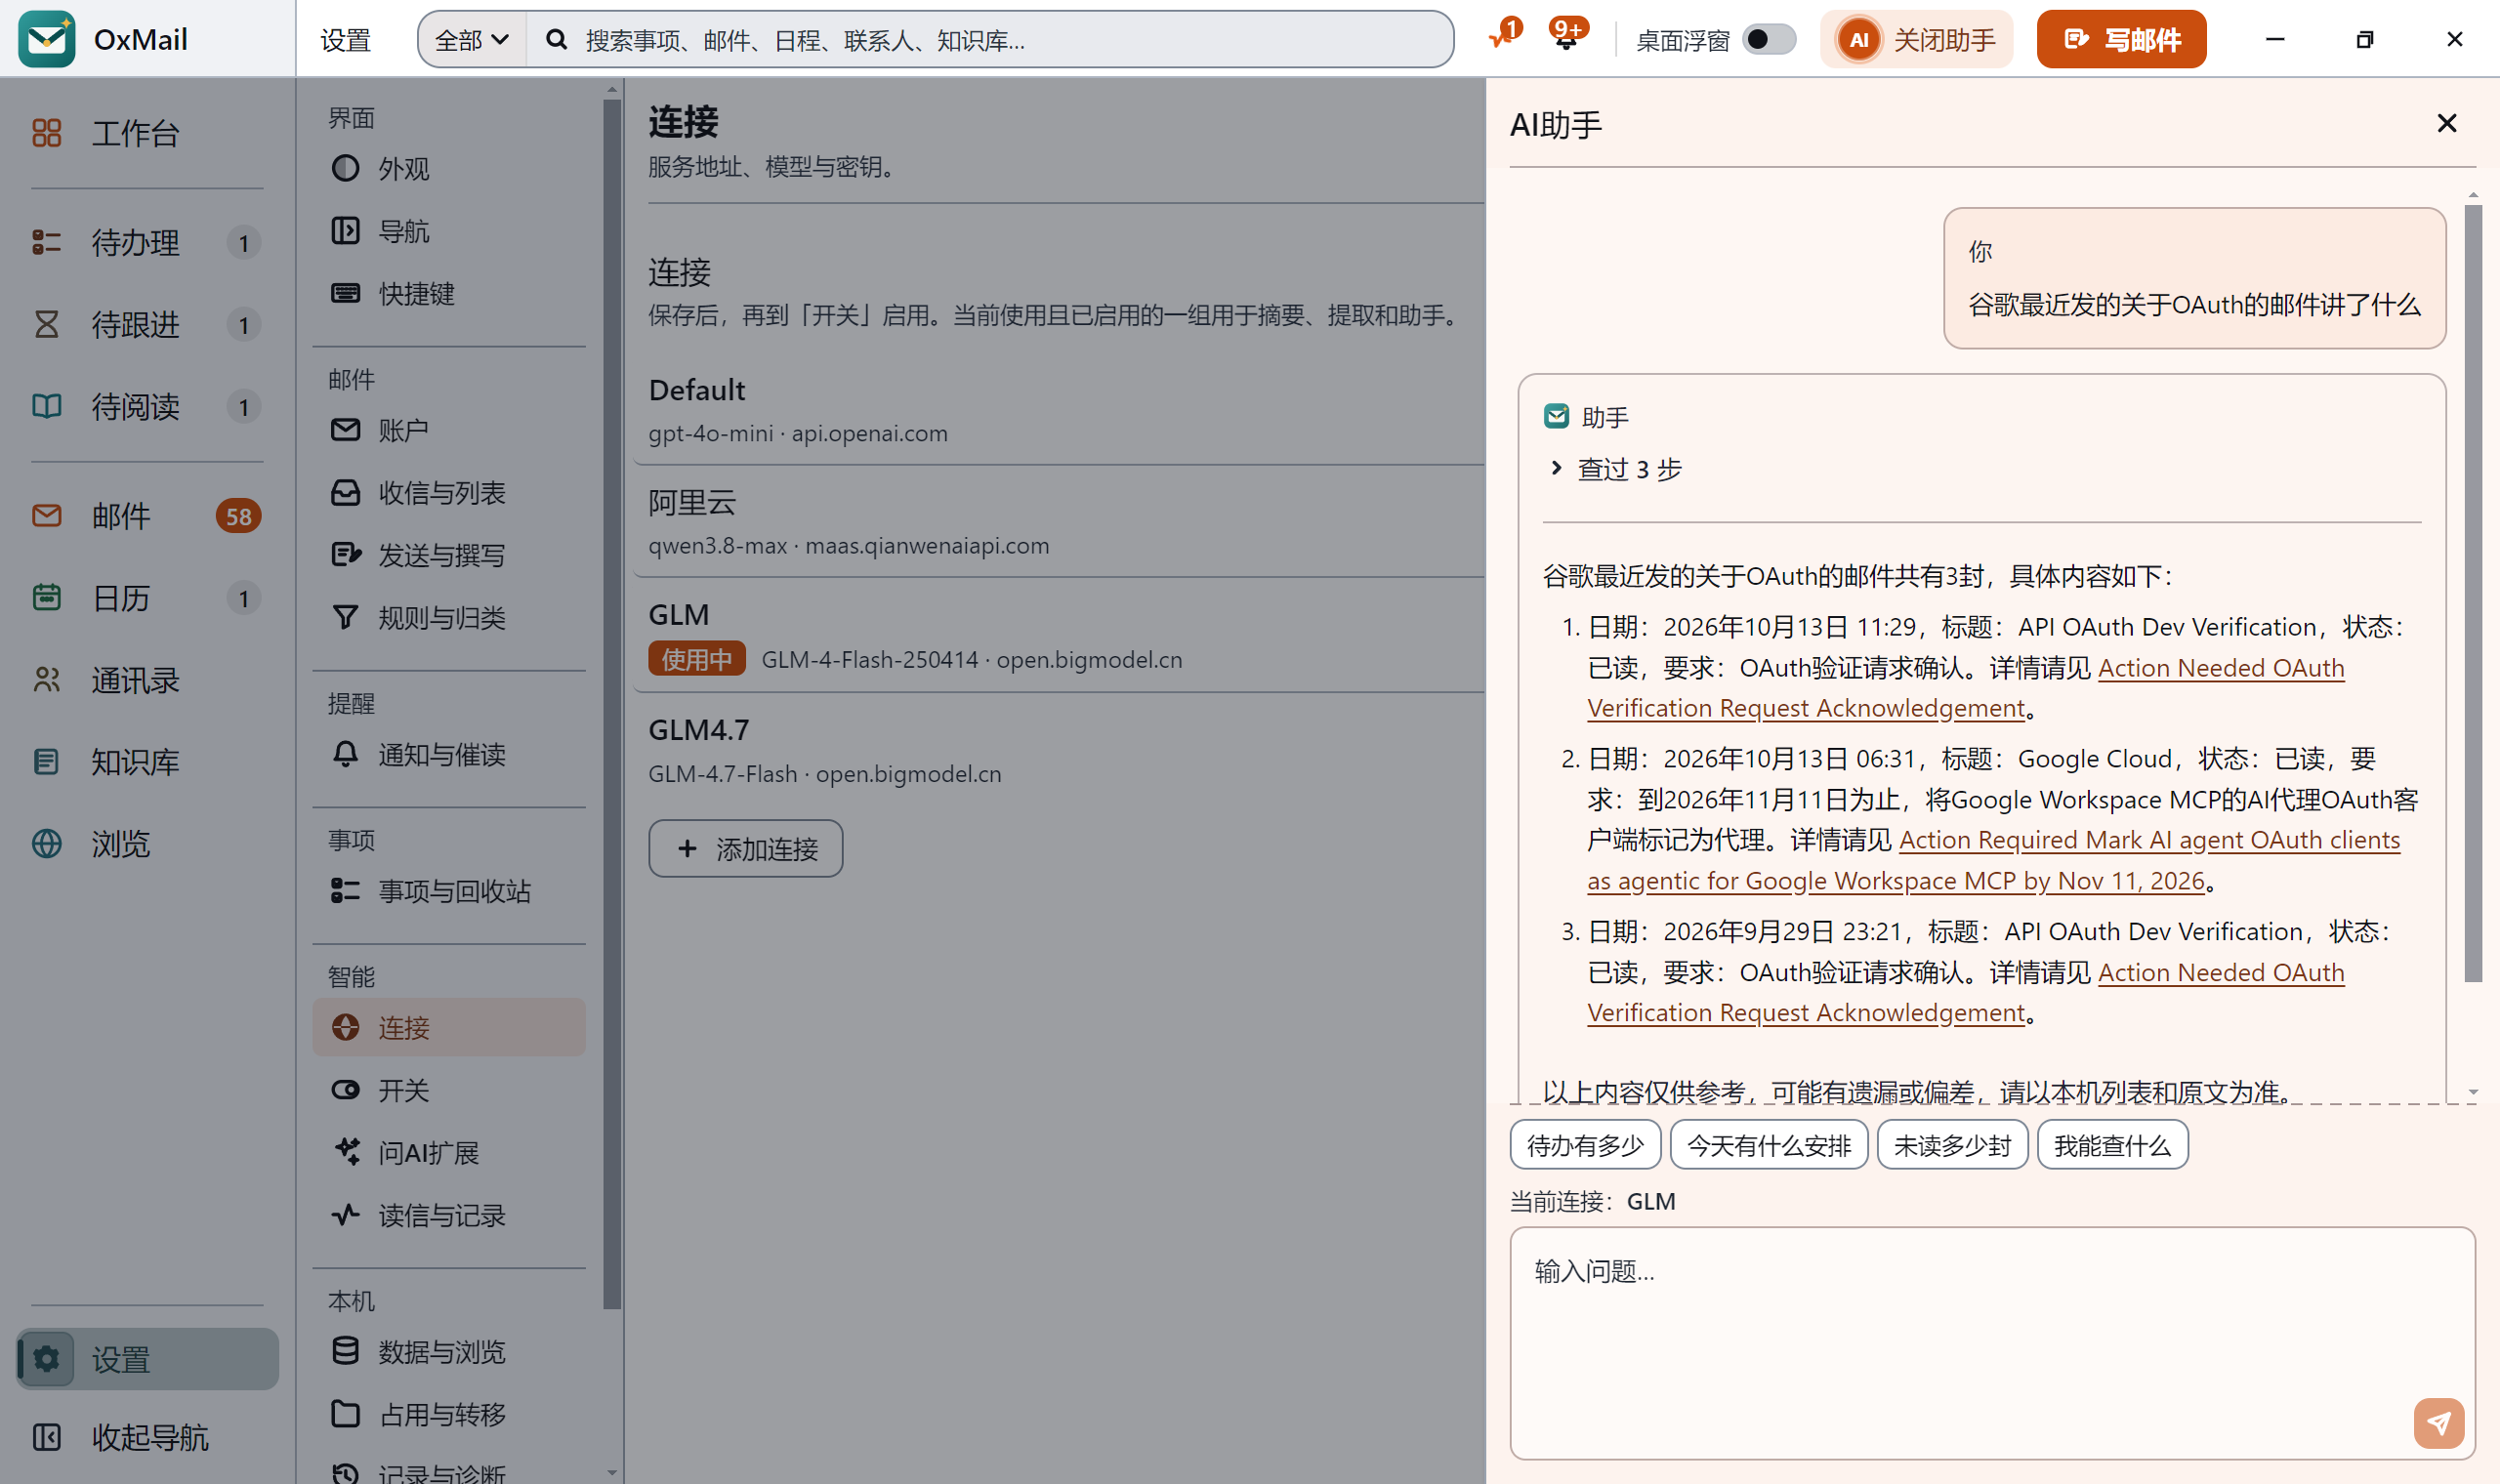Open the Google Workspace MCP email link
Image resolution: width=2500 pixels, height=1484 pixels.
[1995, 860]
